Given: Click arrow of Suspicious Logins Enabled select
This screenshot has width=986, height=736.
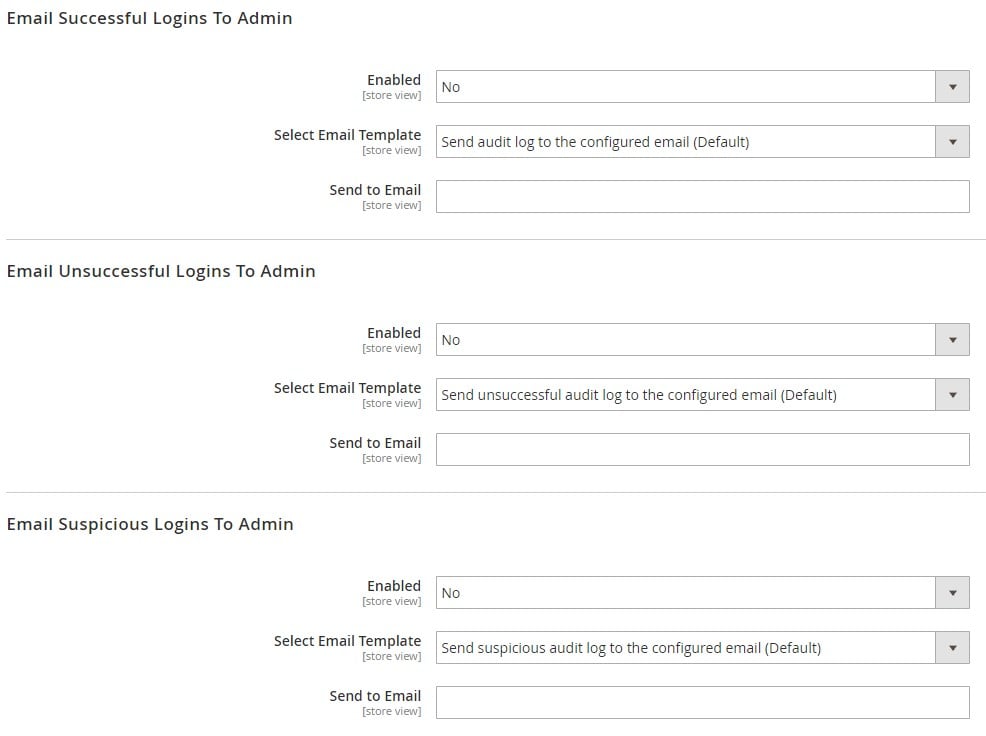Looking at the screenshot, I should tap(953, 593).
